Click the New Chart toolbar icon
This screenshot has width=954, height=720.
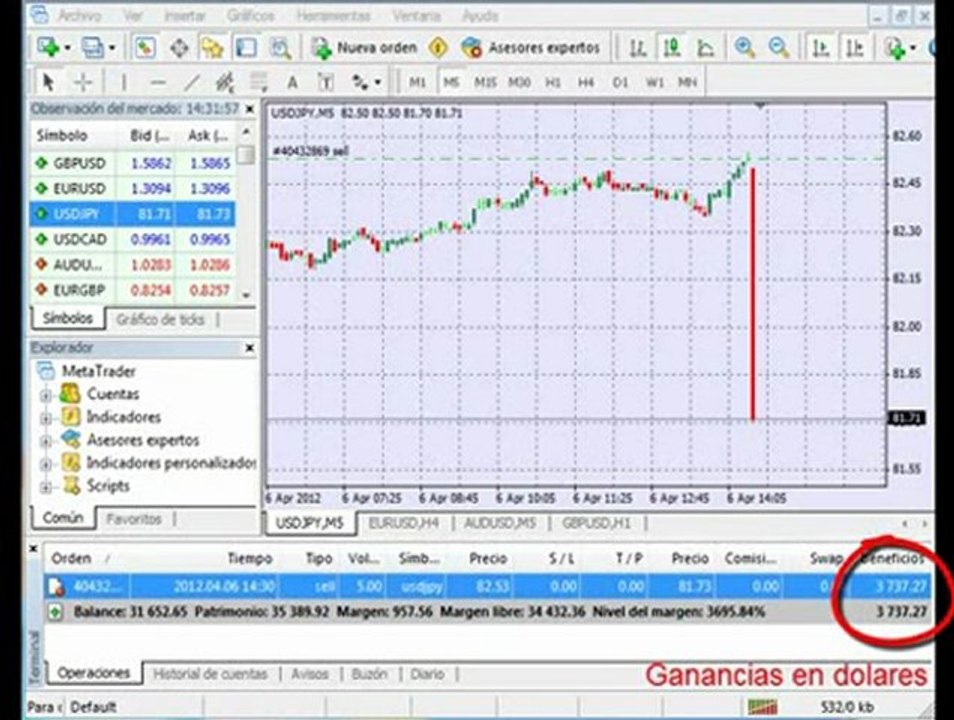(x=48, y=47)
